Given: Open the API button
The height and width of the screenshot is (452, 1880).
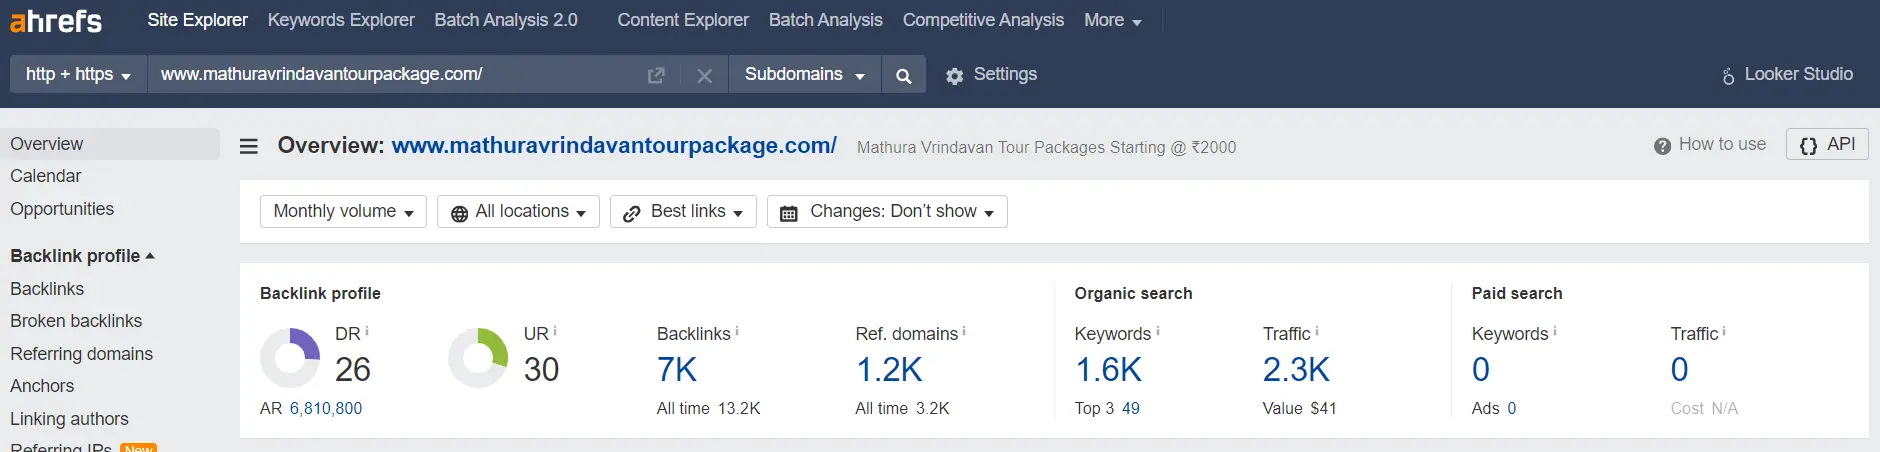Looking at the screenshot, I should click(1827, 145).
